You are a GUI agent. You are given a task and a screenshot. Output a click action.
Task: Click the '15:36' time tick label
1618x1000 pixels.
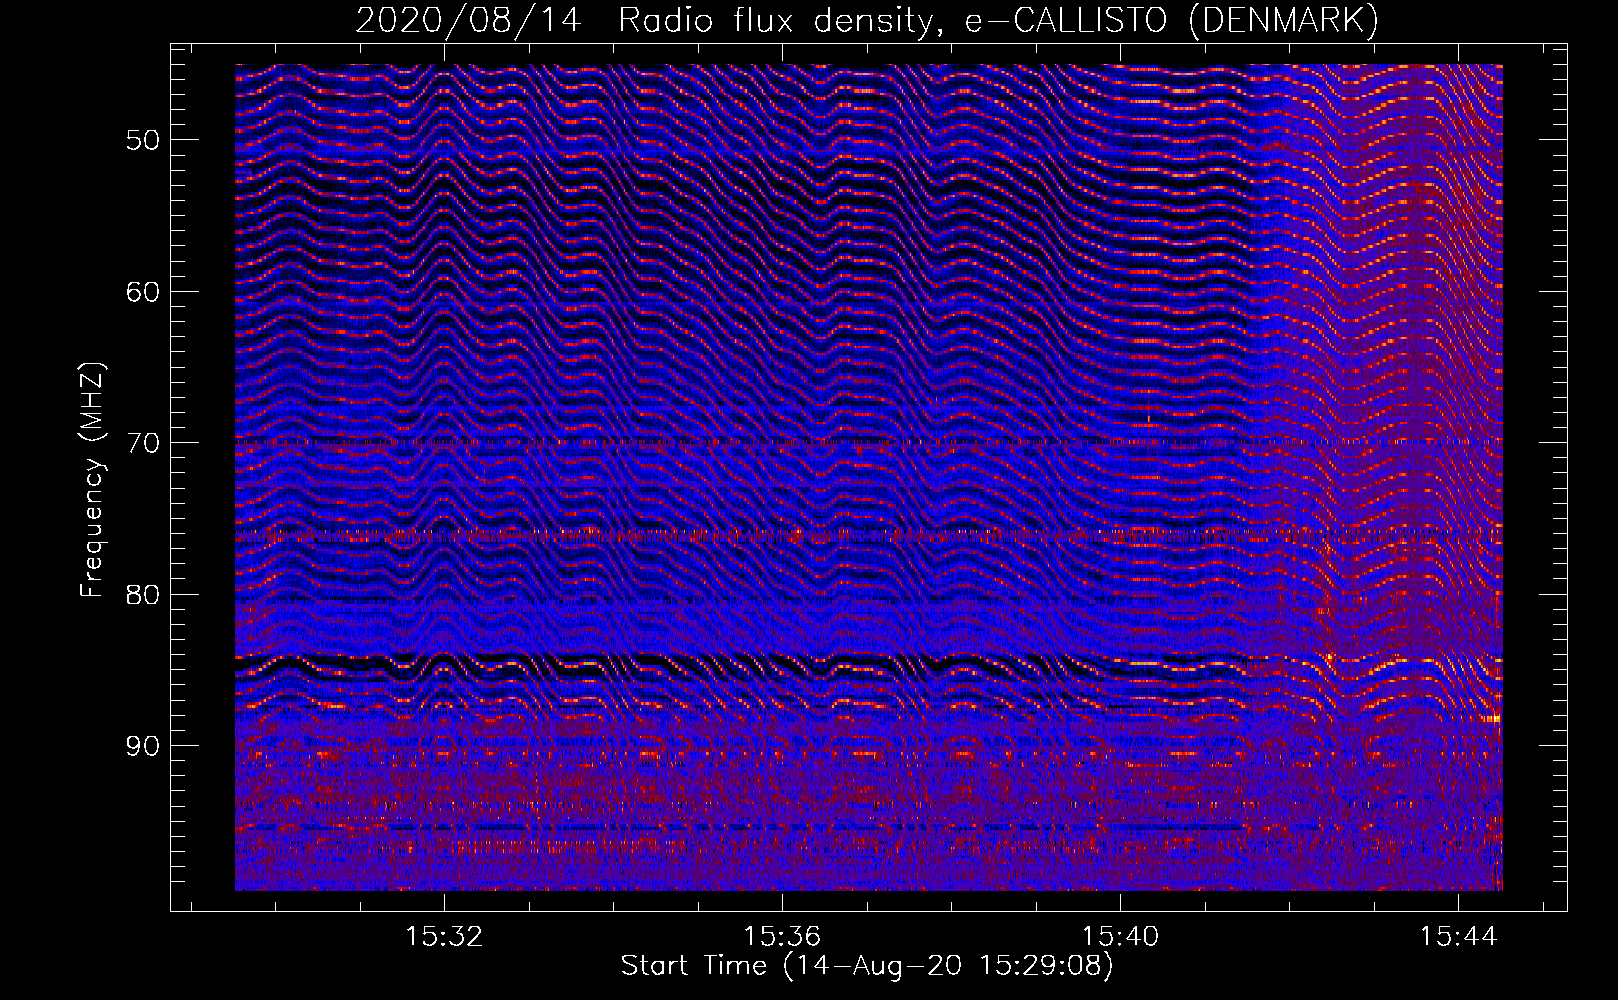click(x=782, y=936)
